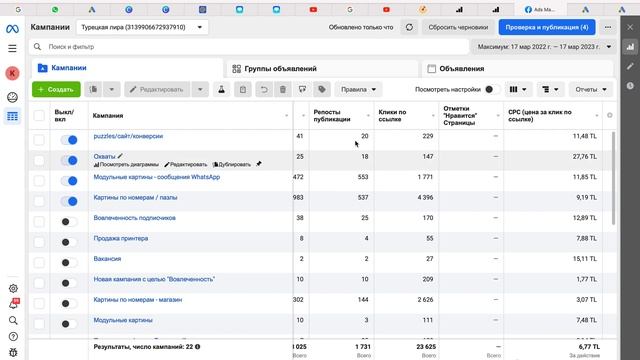Viewport: 640px width, 360px height.
Task: Open the date range dropdown
Action: click(x=544, y=47)
